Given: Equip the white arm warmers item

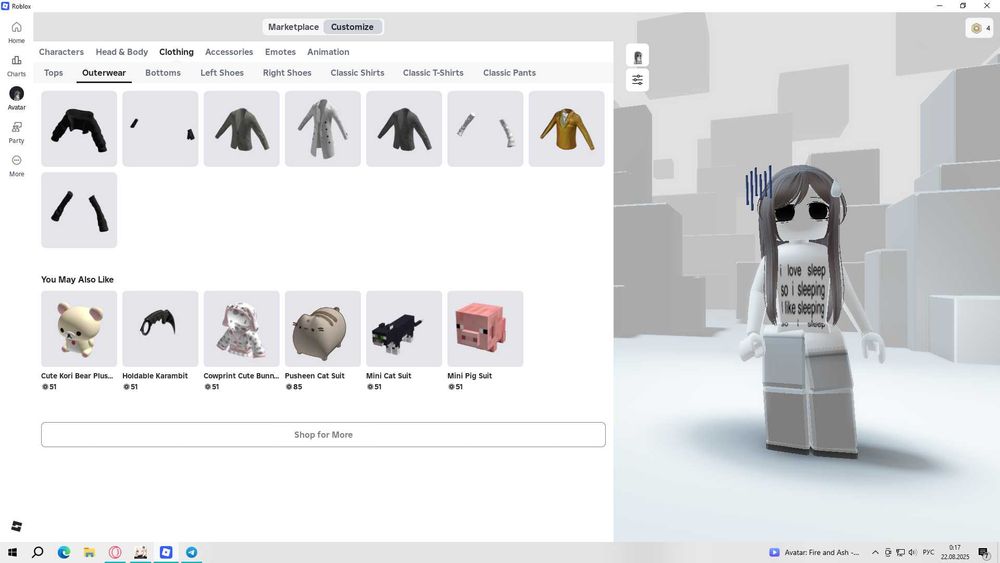Looking at the screenshot, I should tap(485, 129).
